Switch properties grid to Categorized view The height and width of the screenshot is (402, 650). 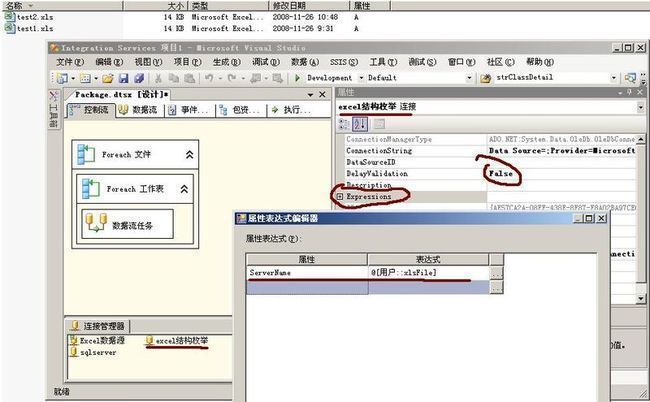pos(344,124)
